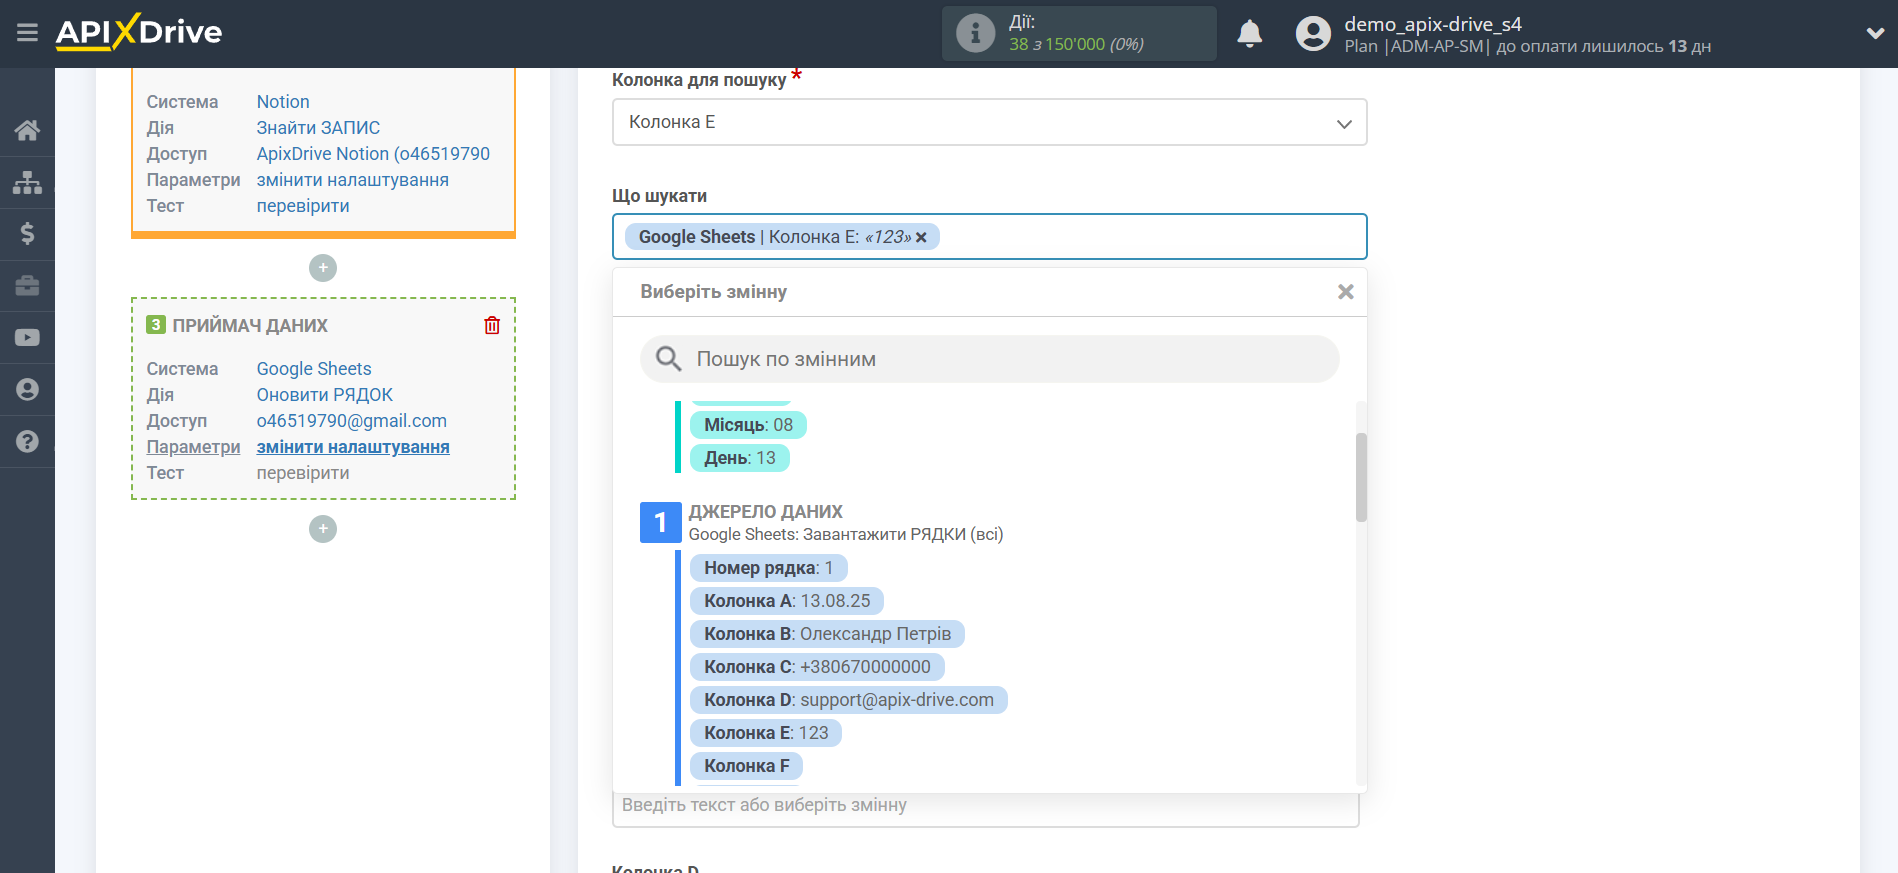Select variable Колонка D: support@apix-drive.com
This screenshot has height=873, width=1898.
pyautogui.click(x=849, y=700)
